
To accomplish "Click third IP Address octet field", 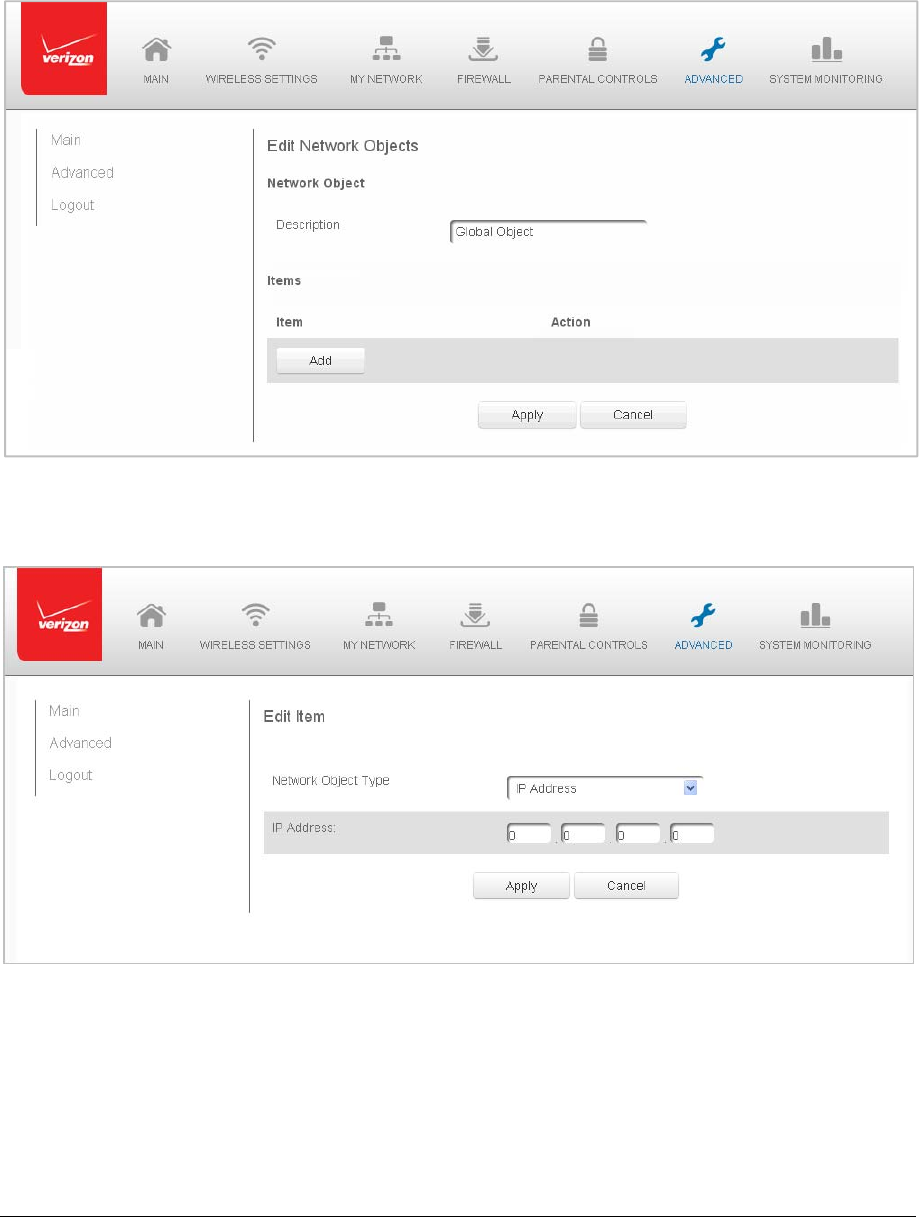I will click(637, 834).
